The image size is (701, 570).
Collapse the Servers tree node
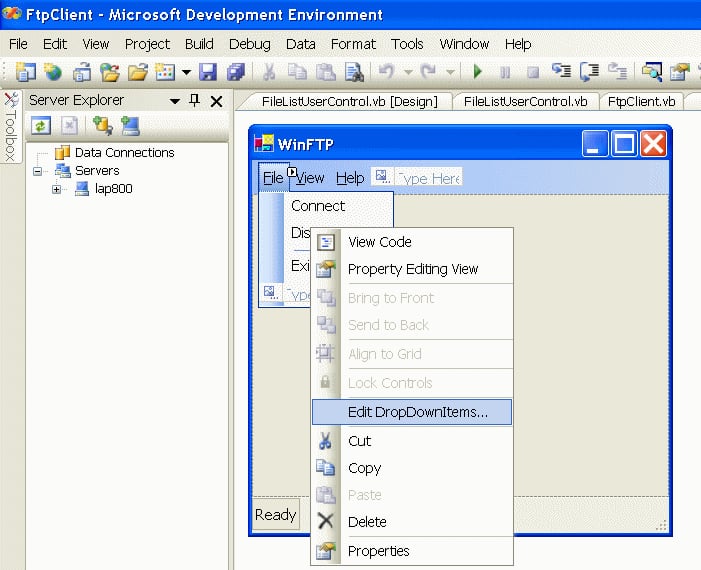pyautogui.click(x=38, y=171)
